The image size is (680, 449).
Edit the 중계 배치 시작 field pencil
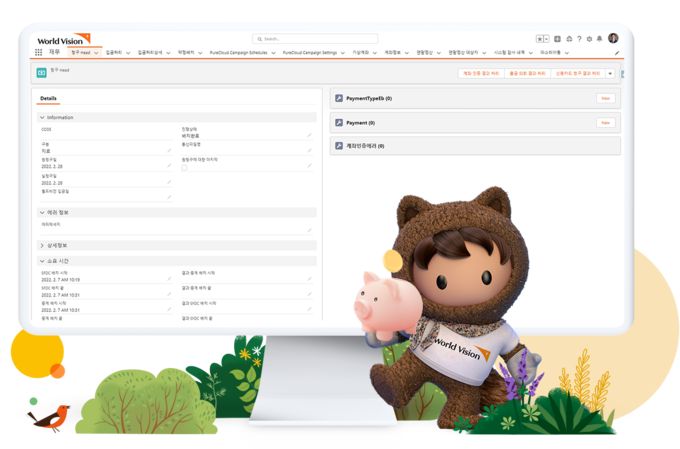(x=169, y=309)
